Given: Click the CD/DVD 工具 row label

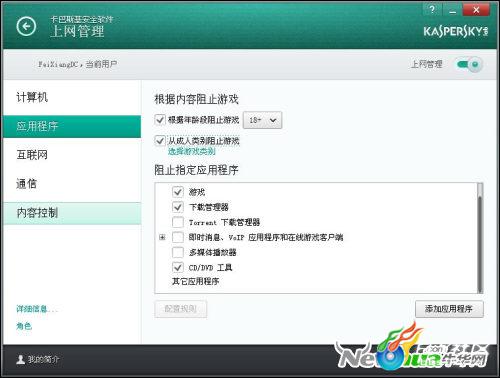Looking at the screenshot, I should point(210,267).
